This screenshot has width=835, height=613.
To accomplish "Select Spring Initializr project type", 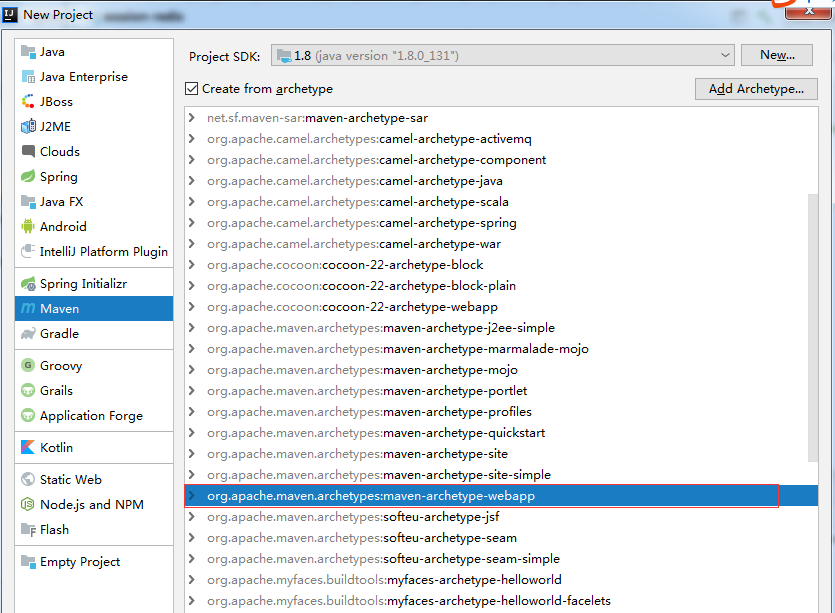I will (x=94, y=284).
